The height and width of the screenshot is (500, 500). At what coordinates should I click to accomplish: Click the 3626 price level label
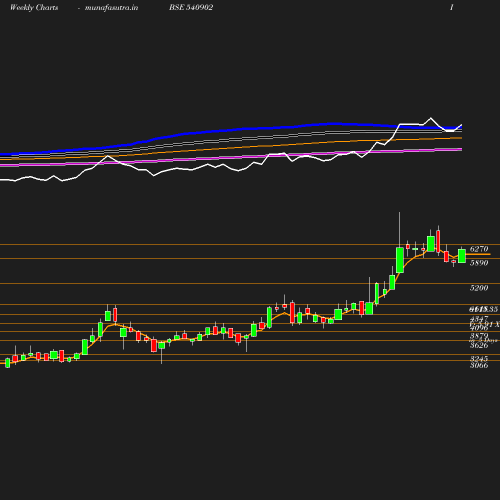[479, 345]
